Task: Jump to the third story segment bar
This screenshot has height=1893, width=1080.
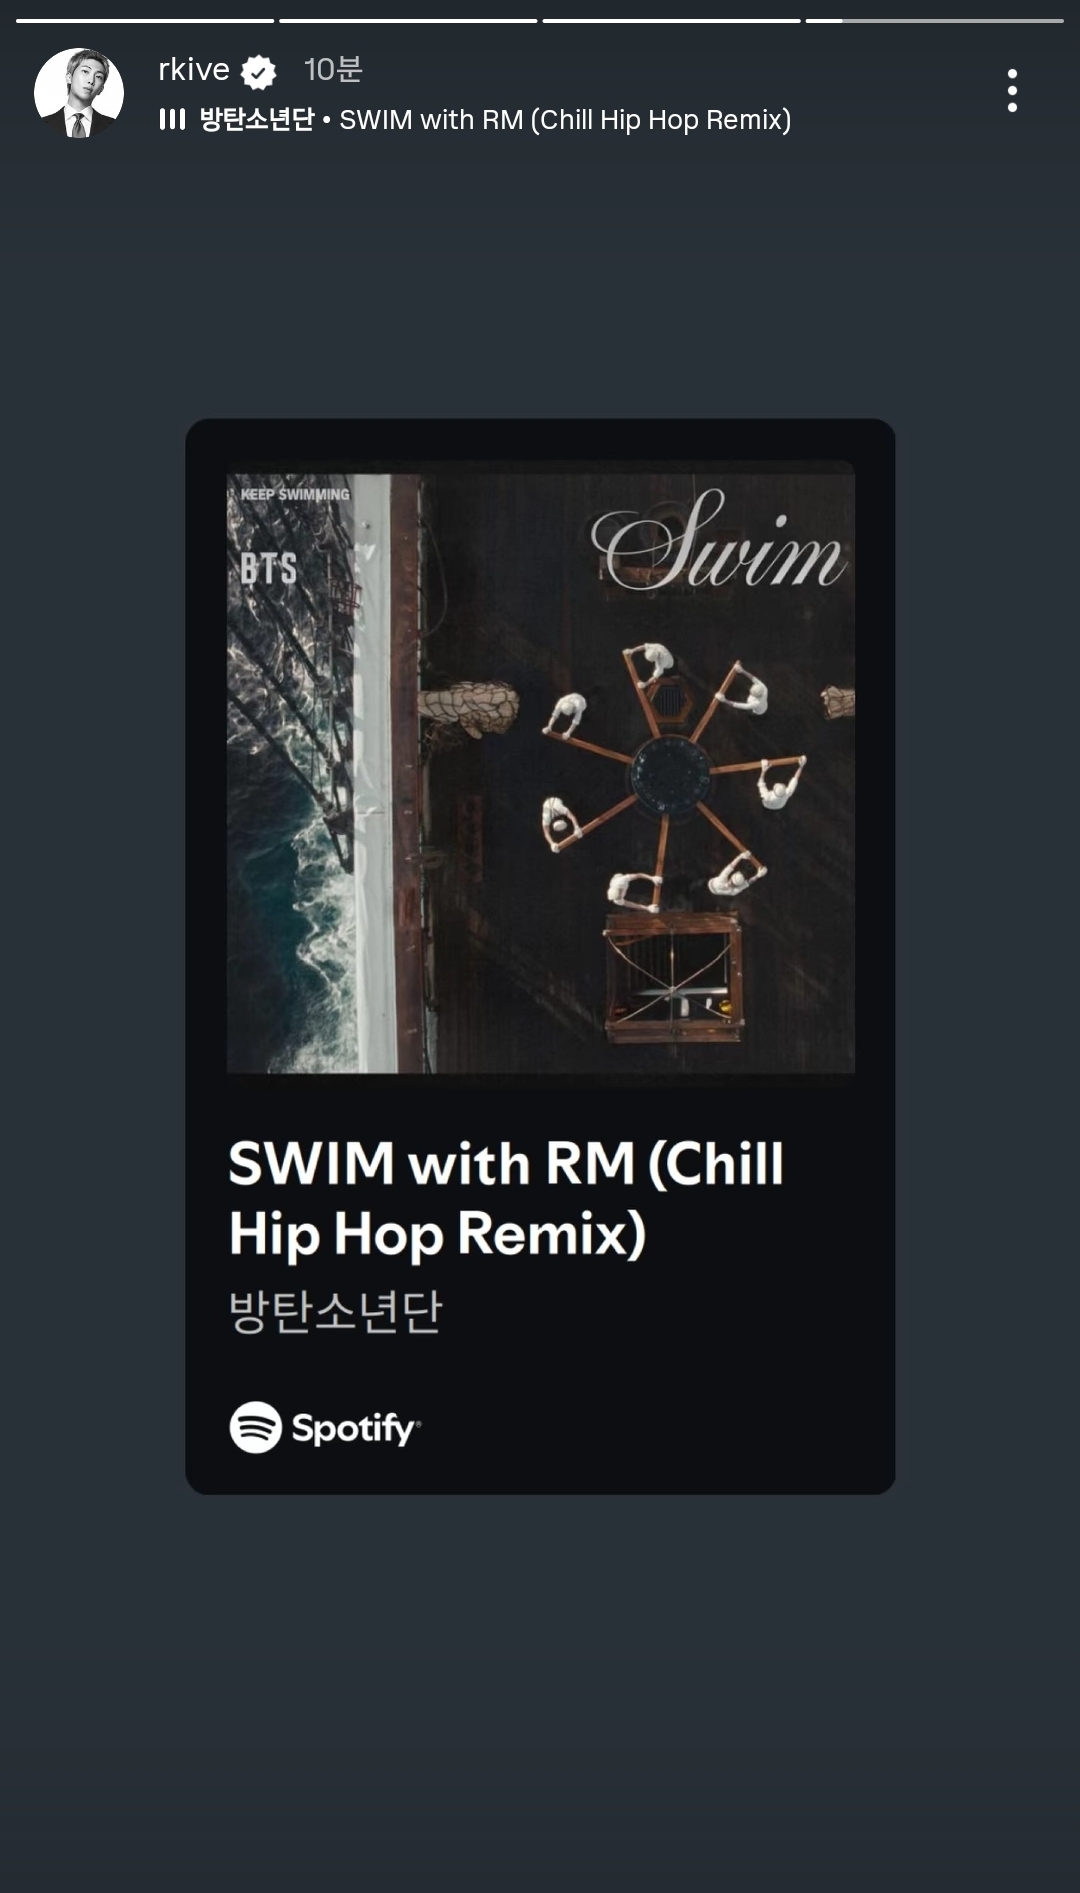Action: pyautogui.click(x=671, y=20)
